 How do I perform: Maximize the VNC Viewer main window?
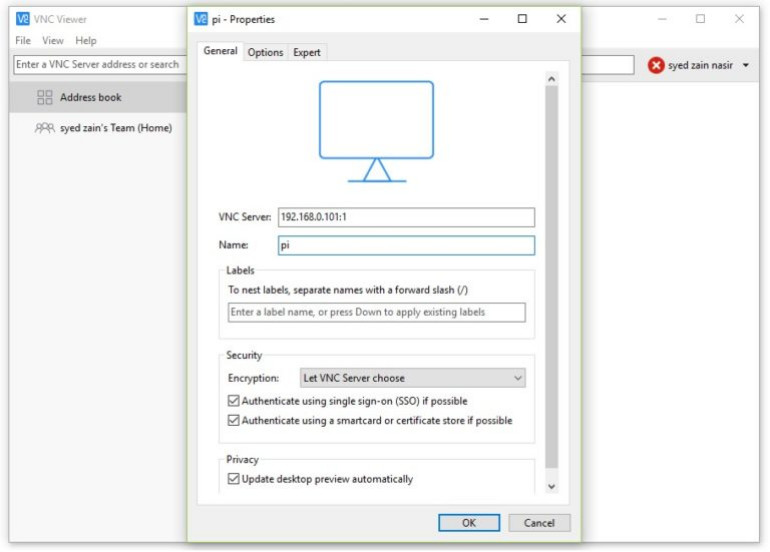[x=700, y=19]
